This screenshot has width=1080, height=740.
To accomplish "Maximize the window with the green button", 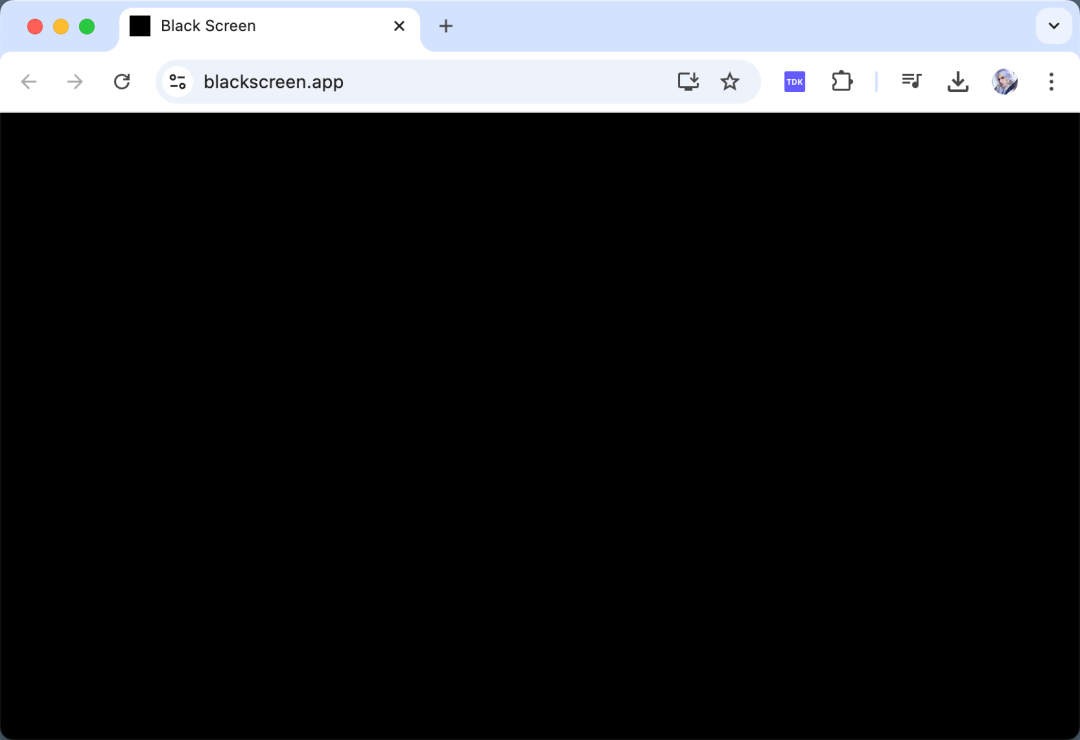I will tap(87, 27).
